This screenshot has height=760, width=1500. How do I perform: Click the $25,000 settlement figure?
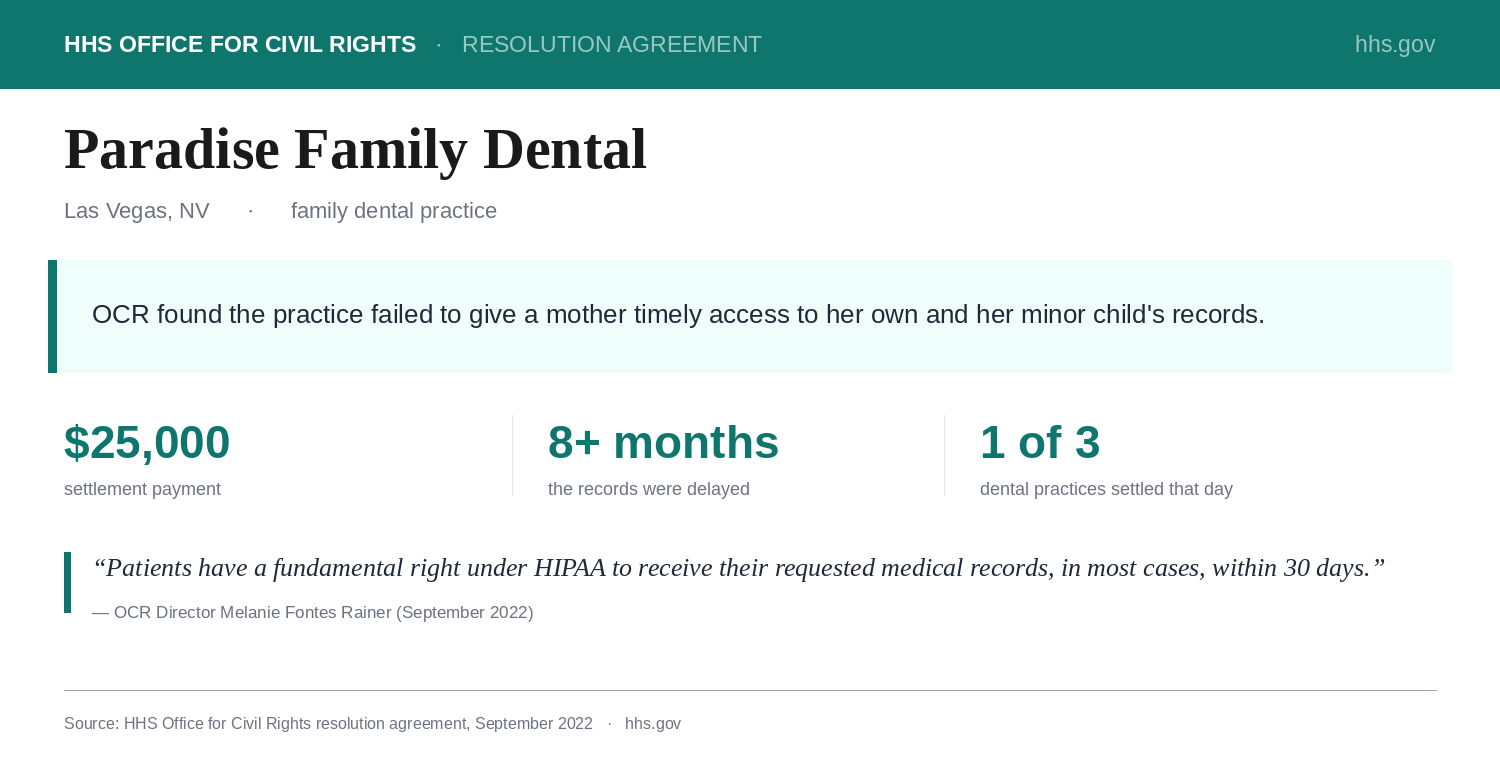pos(147,442)
